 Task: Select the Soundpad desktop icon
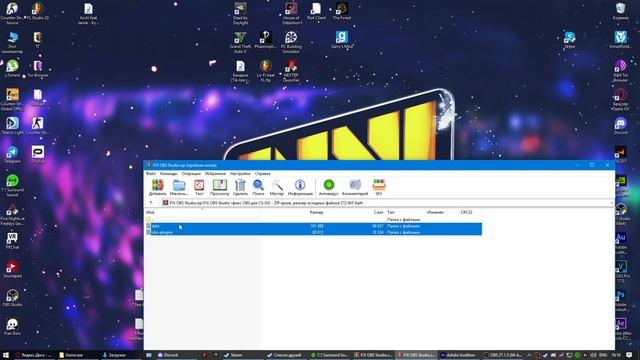12,269
